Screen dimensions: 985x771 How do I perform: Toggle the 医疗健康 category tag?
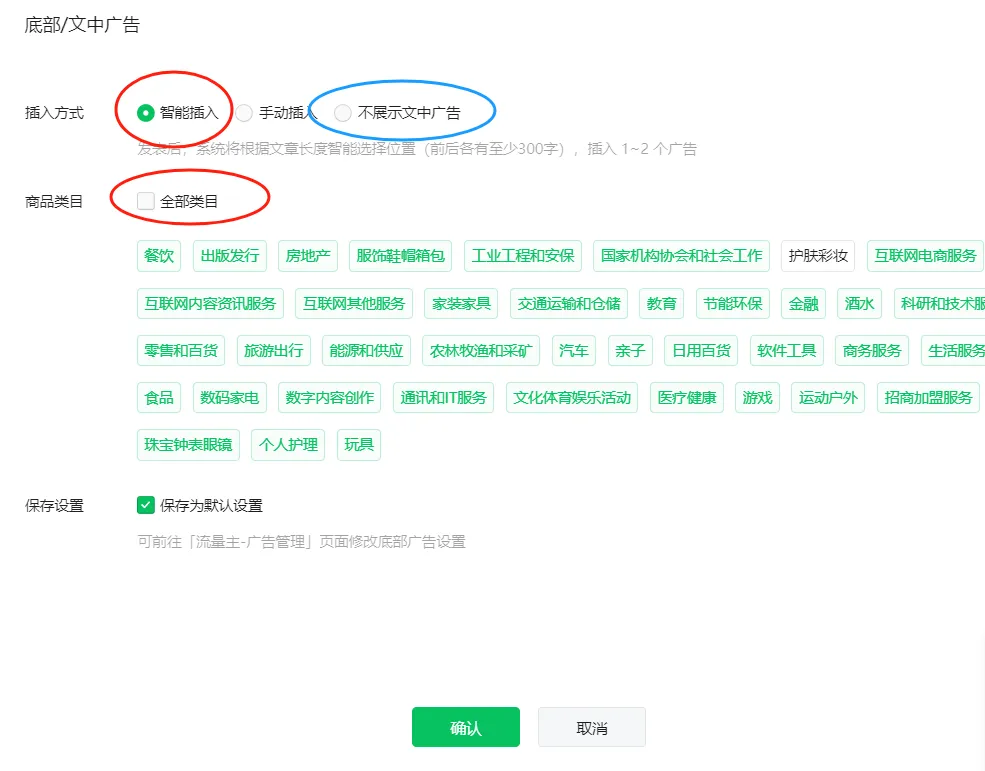(x=687, y=398)
